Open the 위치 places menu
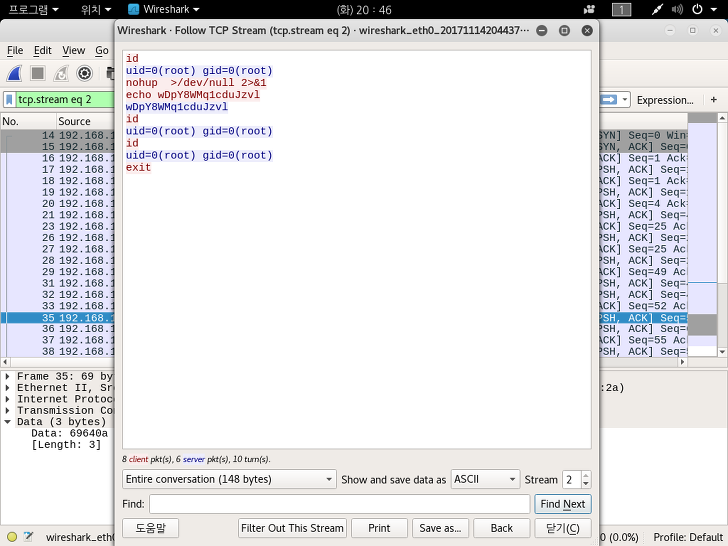The height and width of the screenshot is (546, 728). point(96,9)
